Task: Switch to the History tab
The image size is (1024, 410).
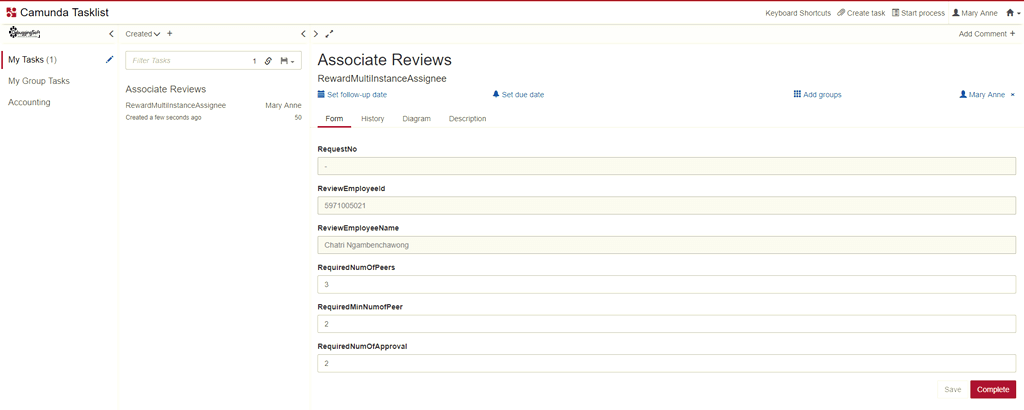Action: point(372,119)
